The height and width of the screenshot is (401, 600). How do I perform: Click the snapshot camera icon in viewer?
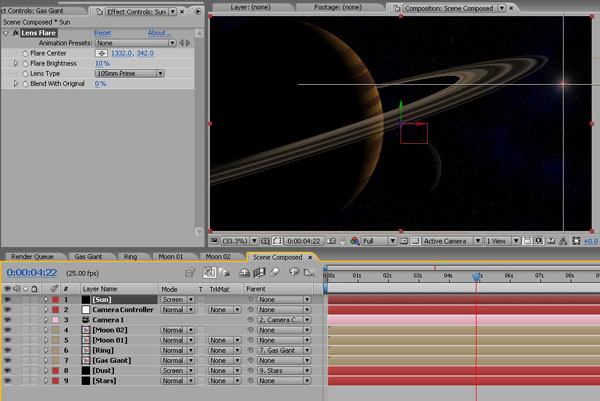pos(330,241)
